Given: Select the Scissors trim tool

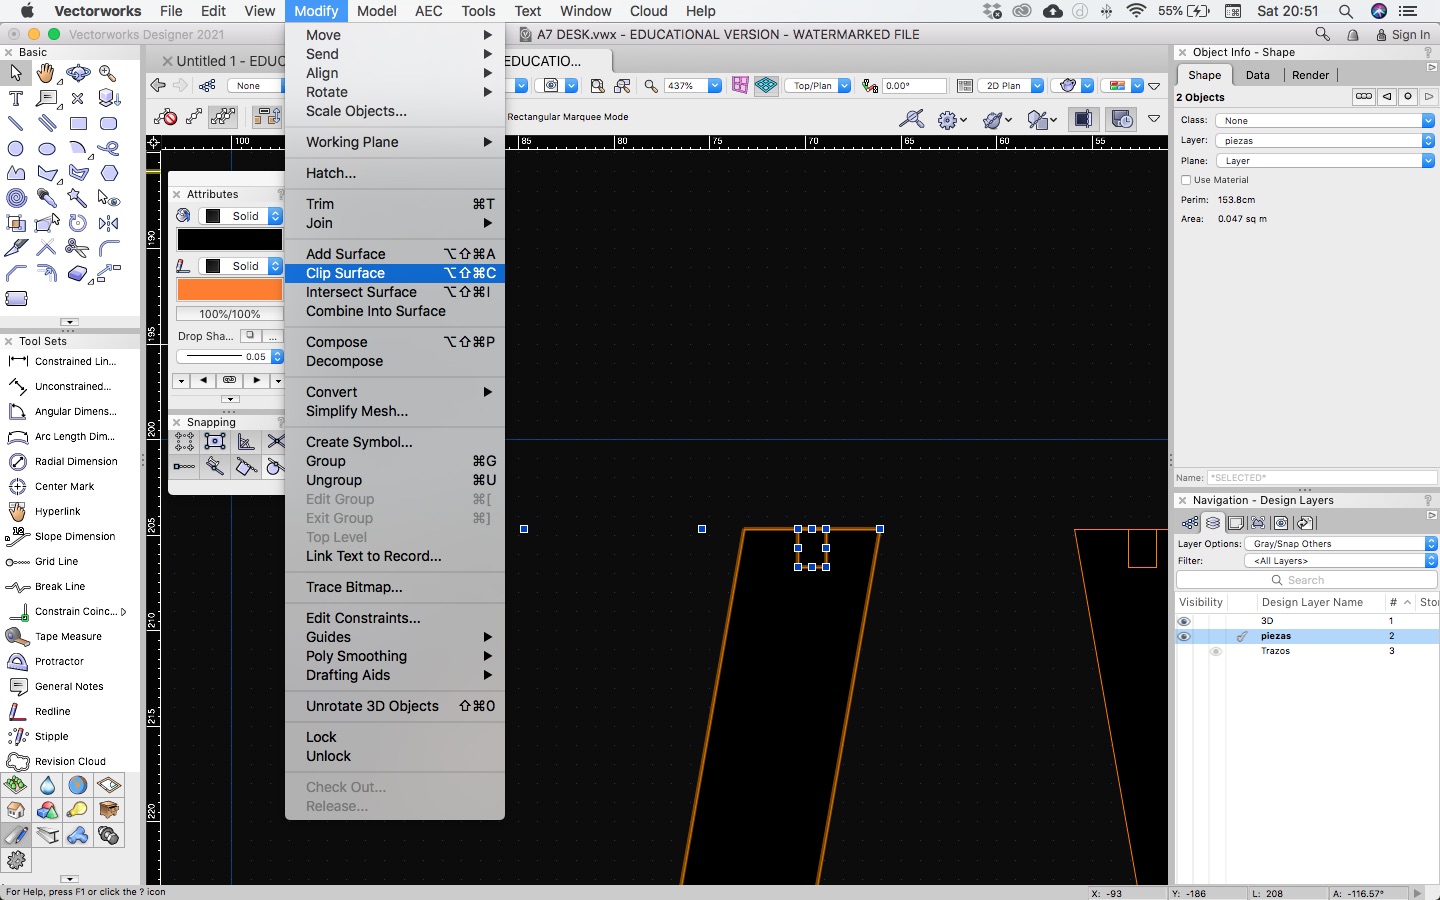Looking at the screenshot, I should tap(77, 248).
